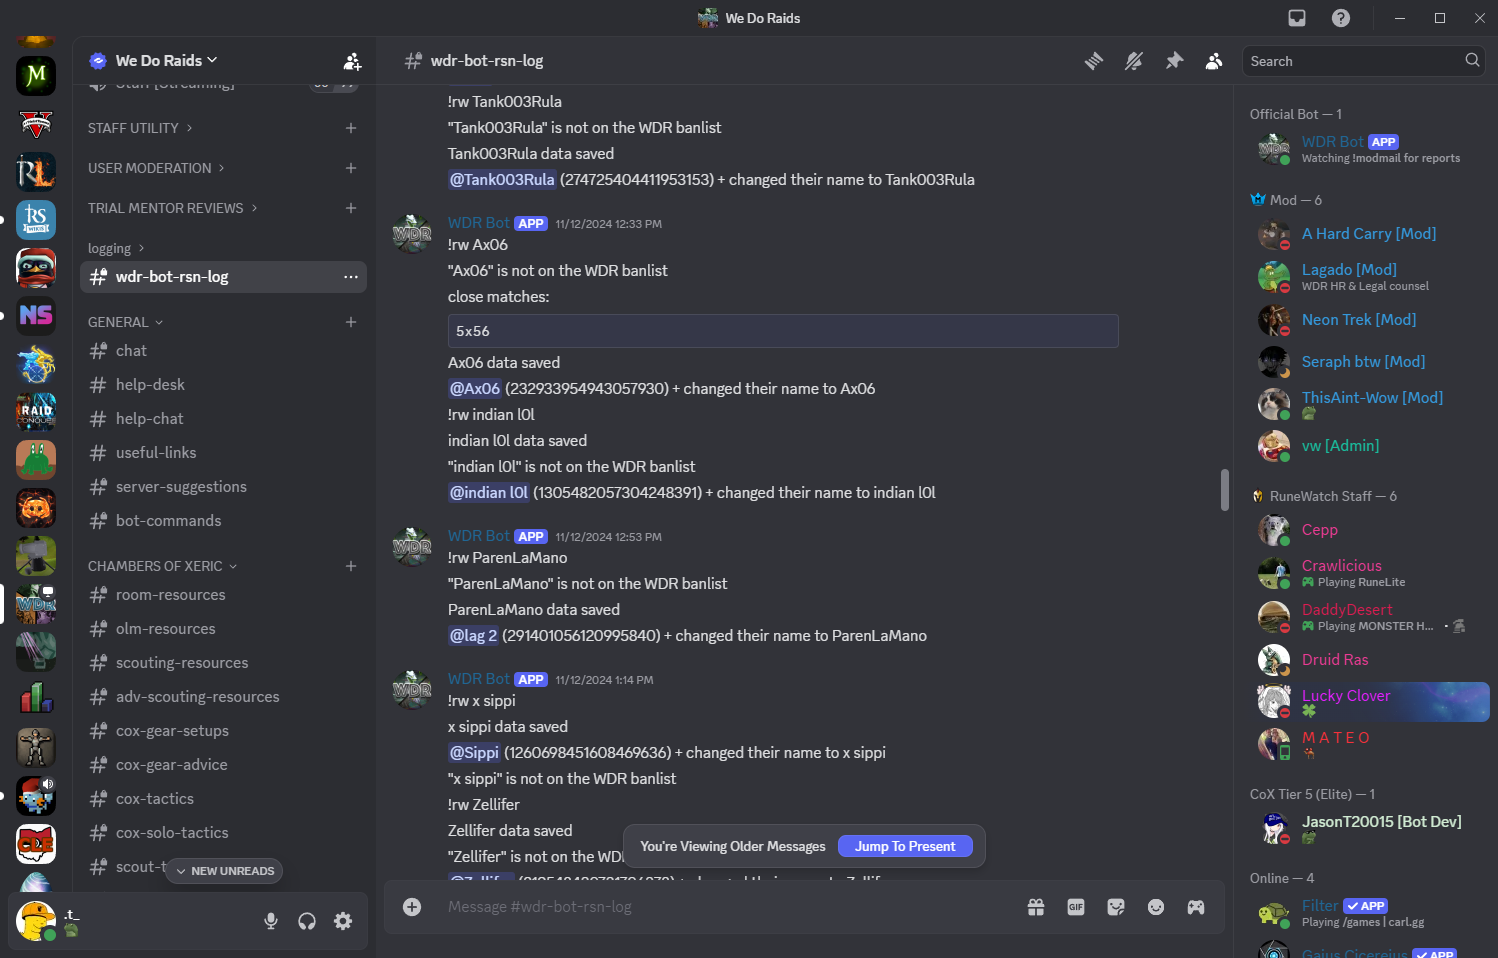Create channel in GENERAL category
The height and width of the screenshot is (958, 1498).
(x=351, y=322)
